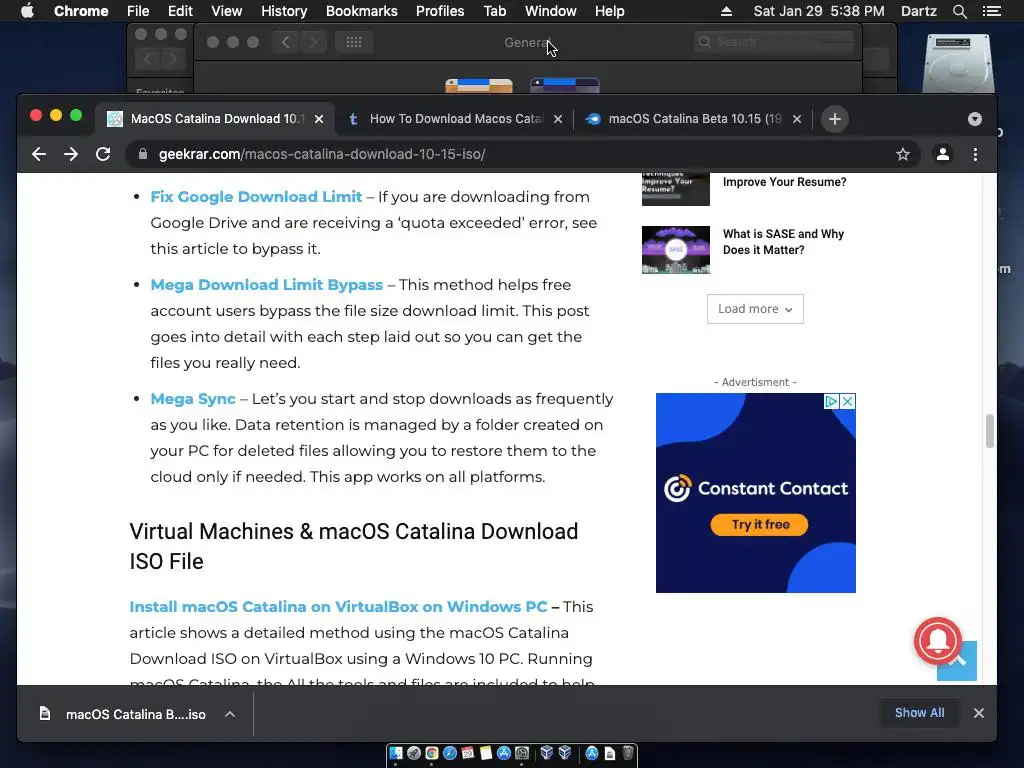Click the date and time in menu bar

[x=819, y=11]
